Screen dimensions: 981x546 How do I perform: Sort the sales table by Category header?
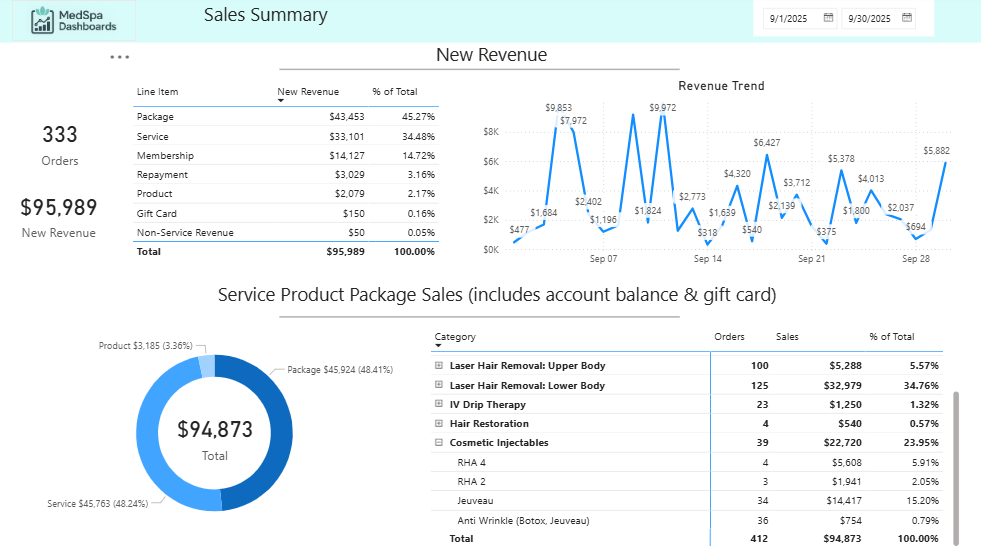point(456,337)
